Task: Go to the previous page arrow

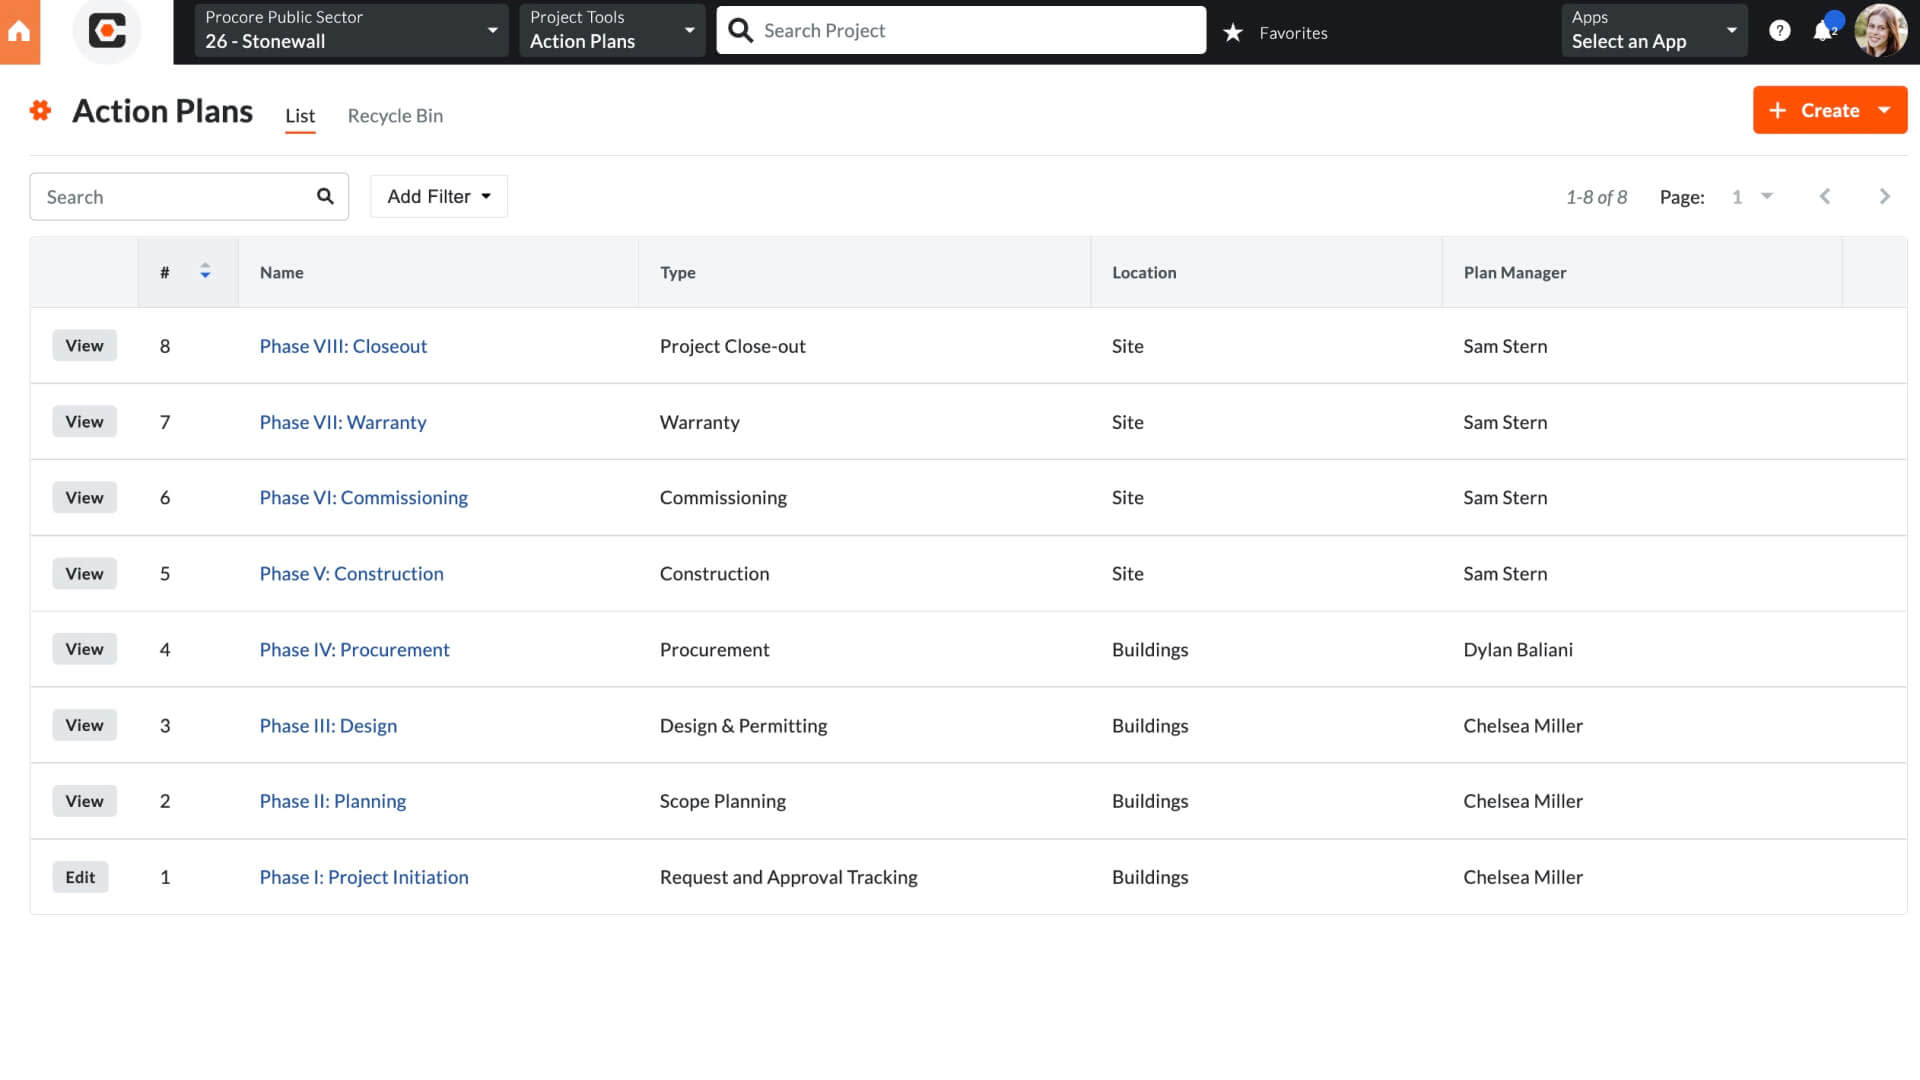Action: point(1825,197)
